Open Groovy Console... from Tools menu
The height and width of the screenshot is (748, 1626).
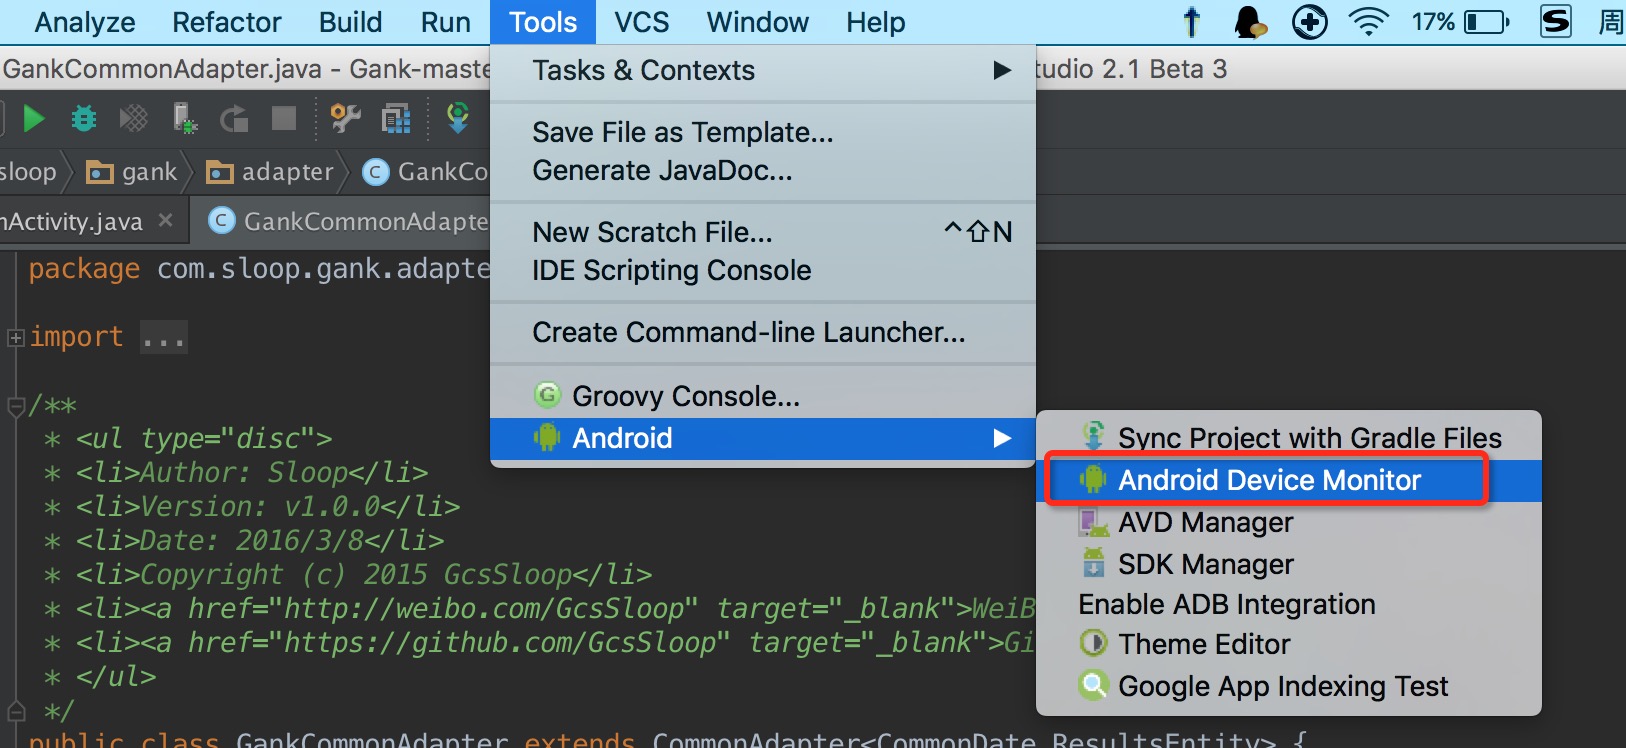[x=763, y=396]
